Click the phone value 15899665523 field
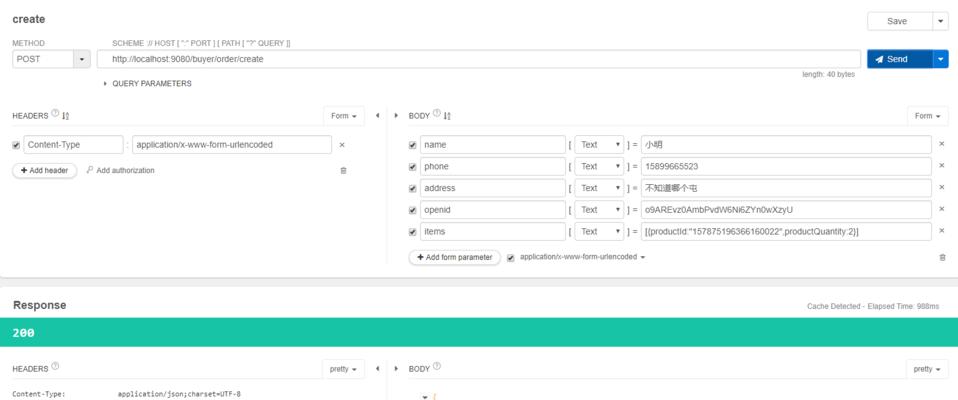 (786, 166)
